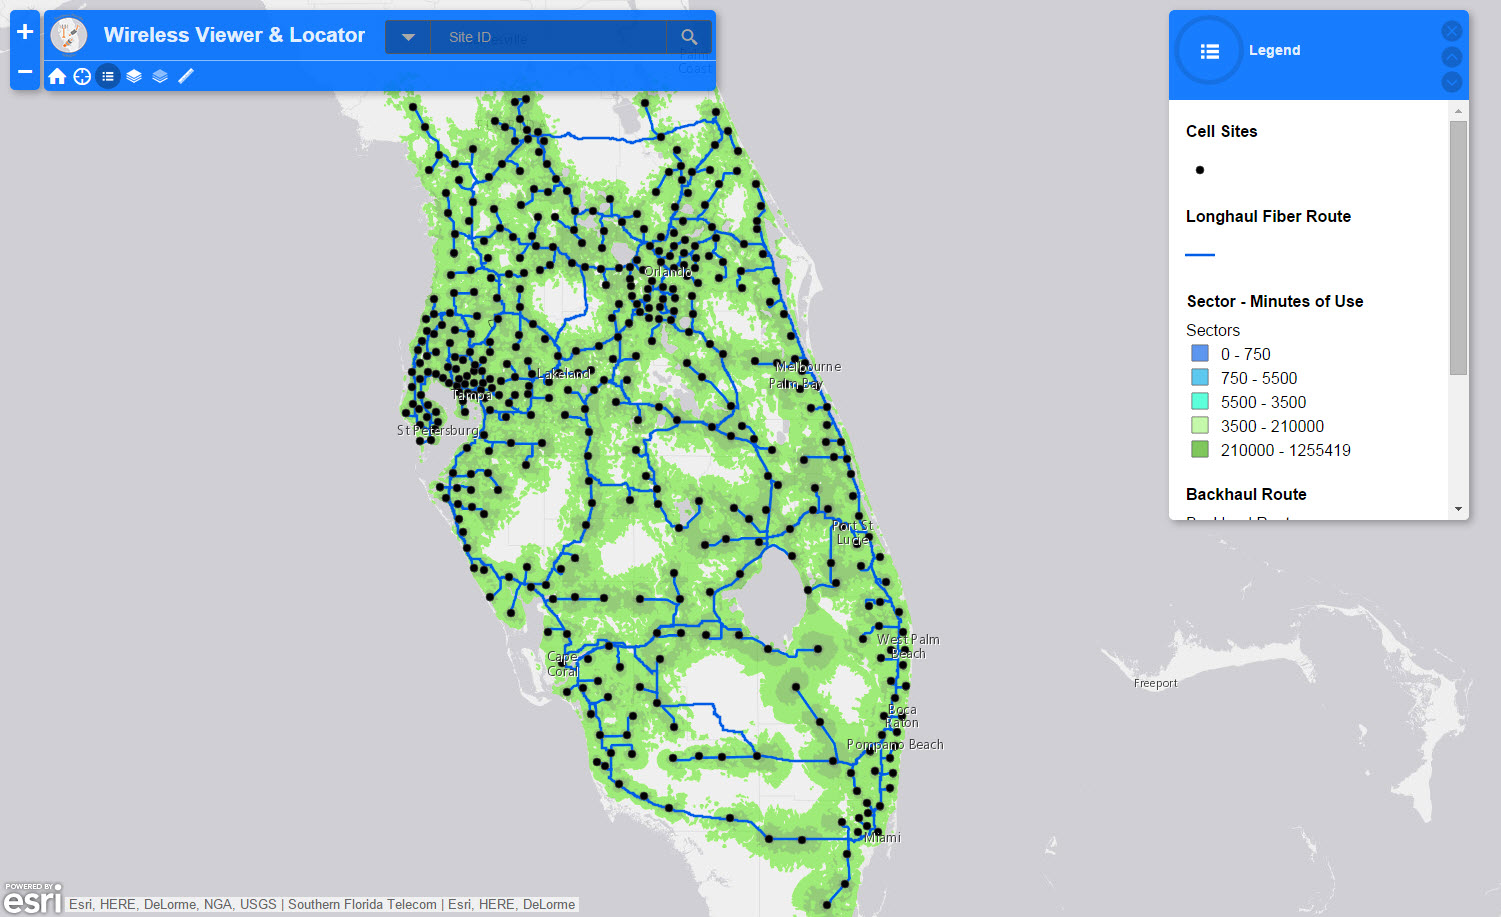Click the Freeport map label
Screen dimensions: 1501x917
(x=1156, y=683)
